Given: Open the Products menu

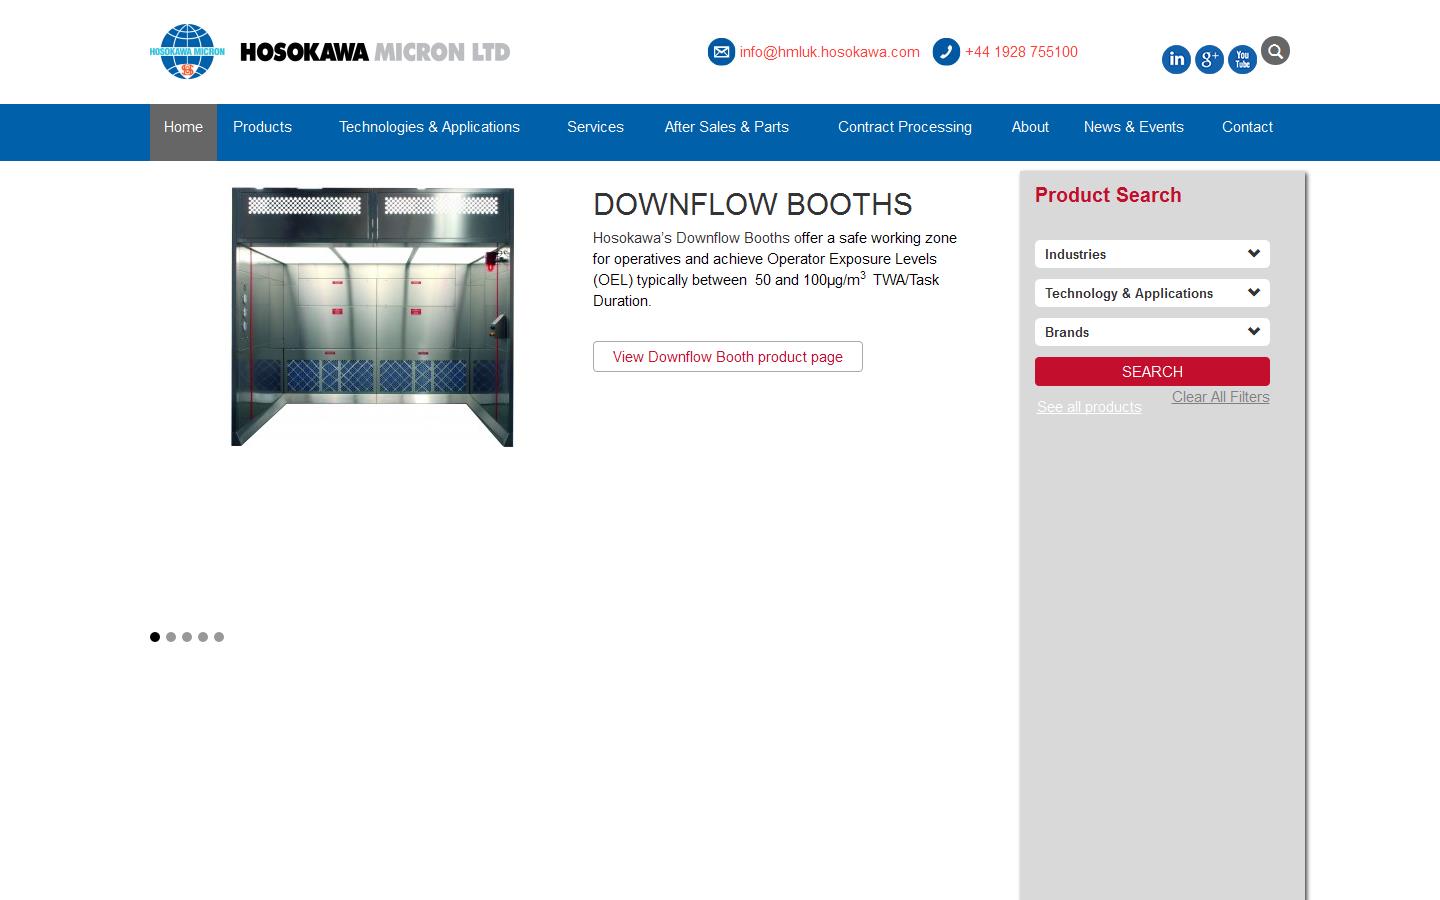Looking at the screenshot, I should pyautogui.click(x=262, y=127).
